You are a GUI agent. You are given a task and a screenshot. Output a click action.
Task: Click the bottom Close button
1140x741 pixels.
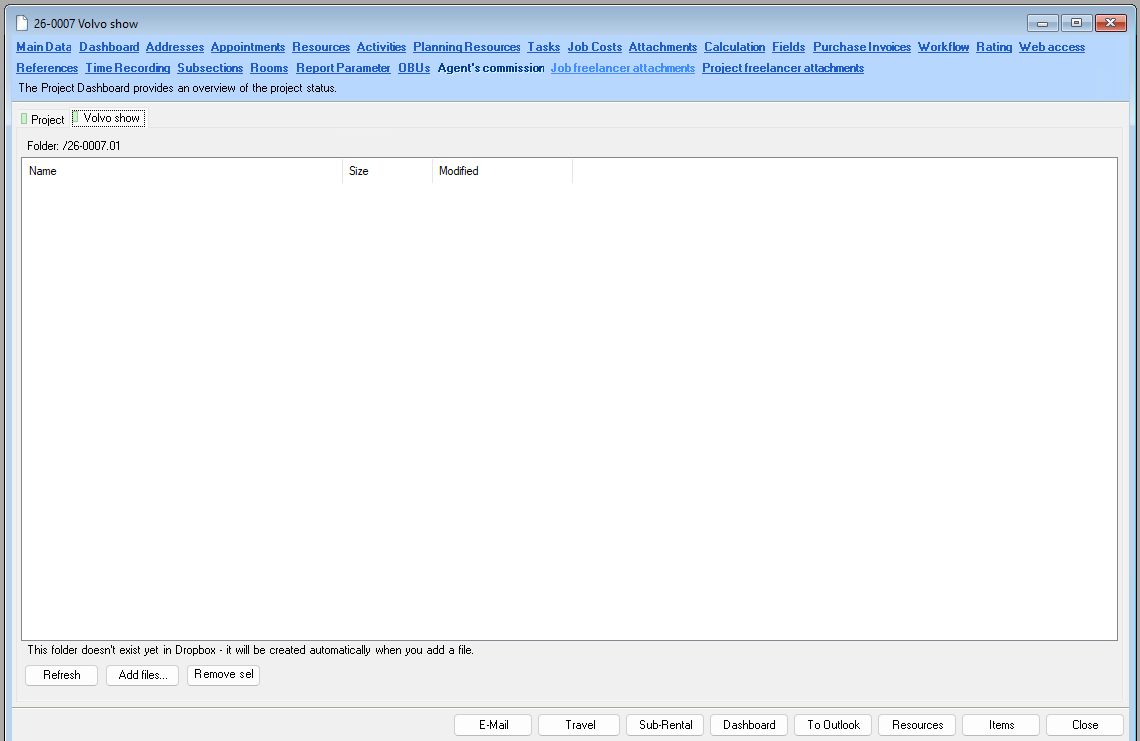[1085, 725]
